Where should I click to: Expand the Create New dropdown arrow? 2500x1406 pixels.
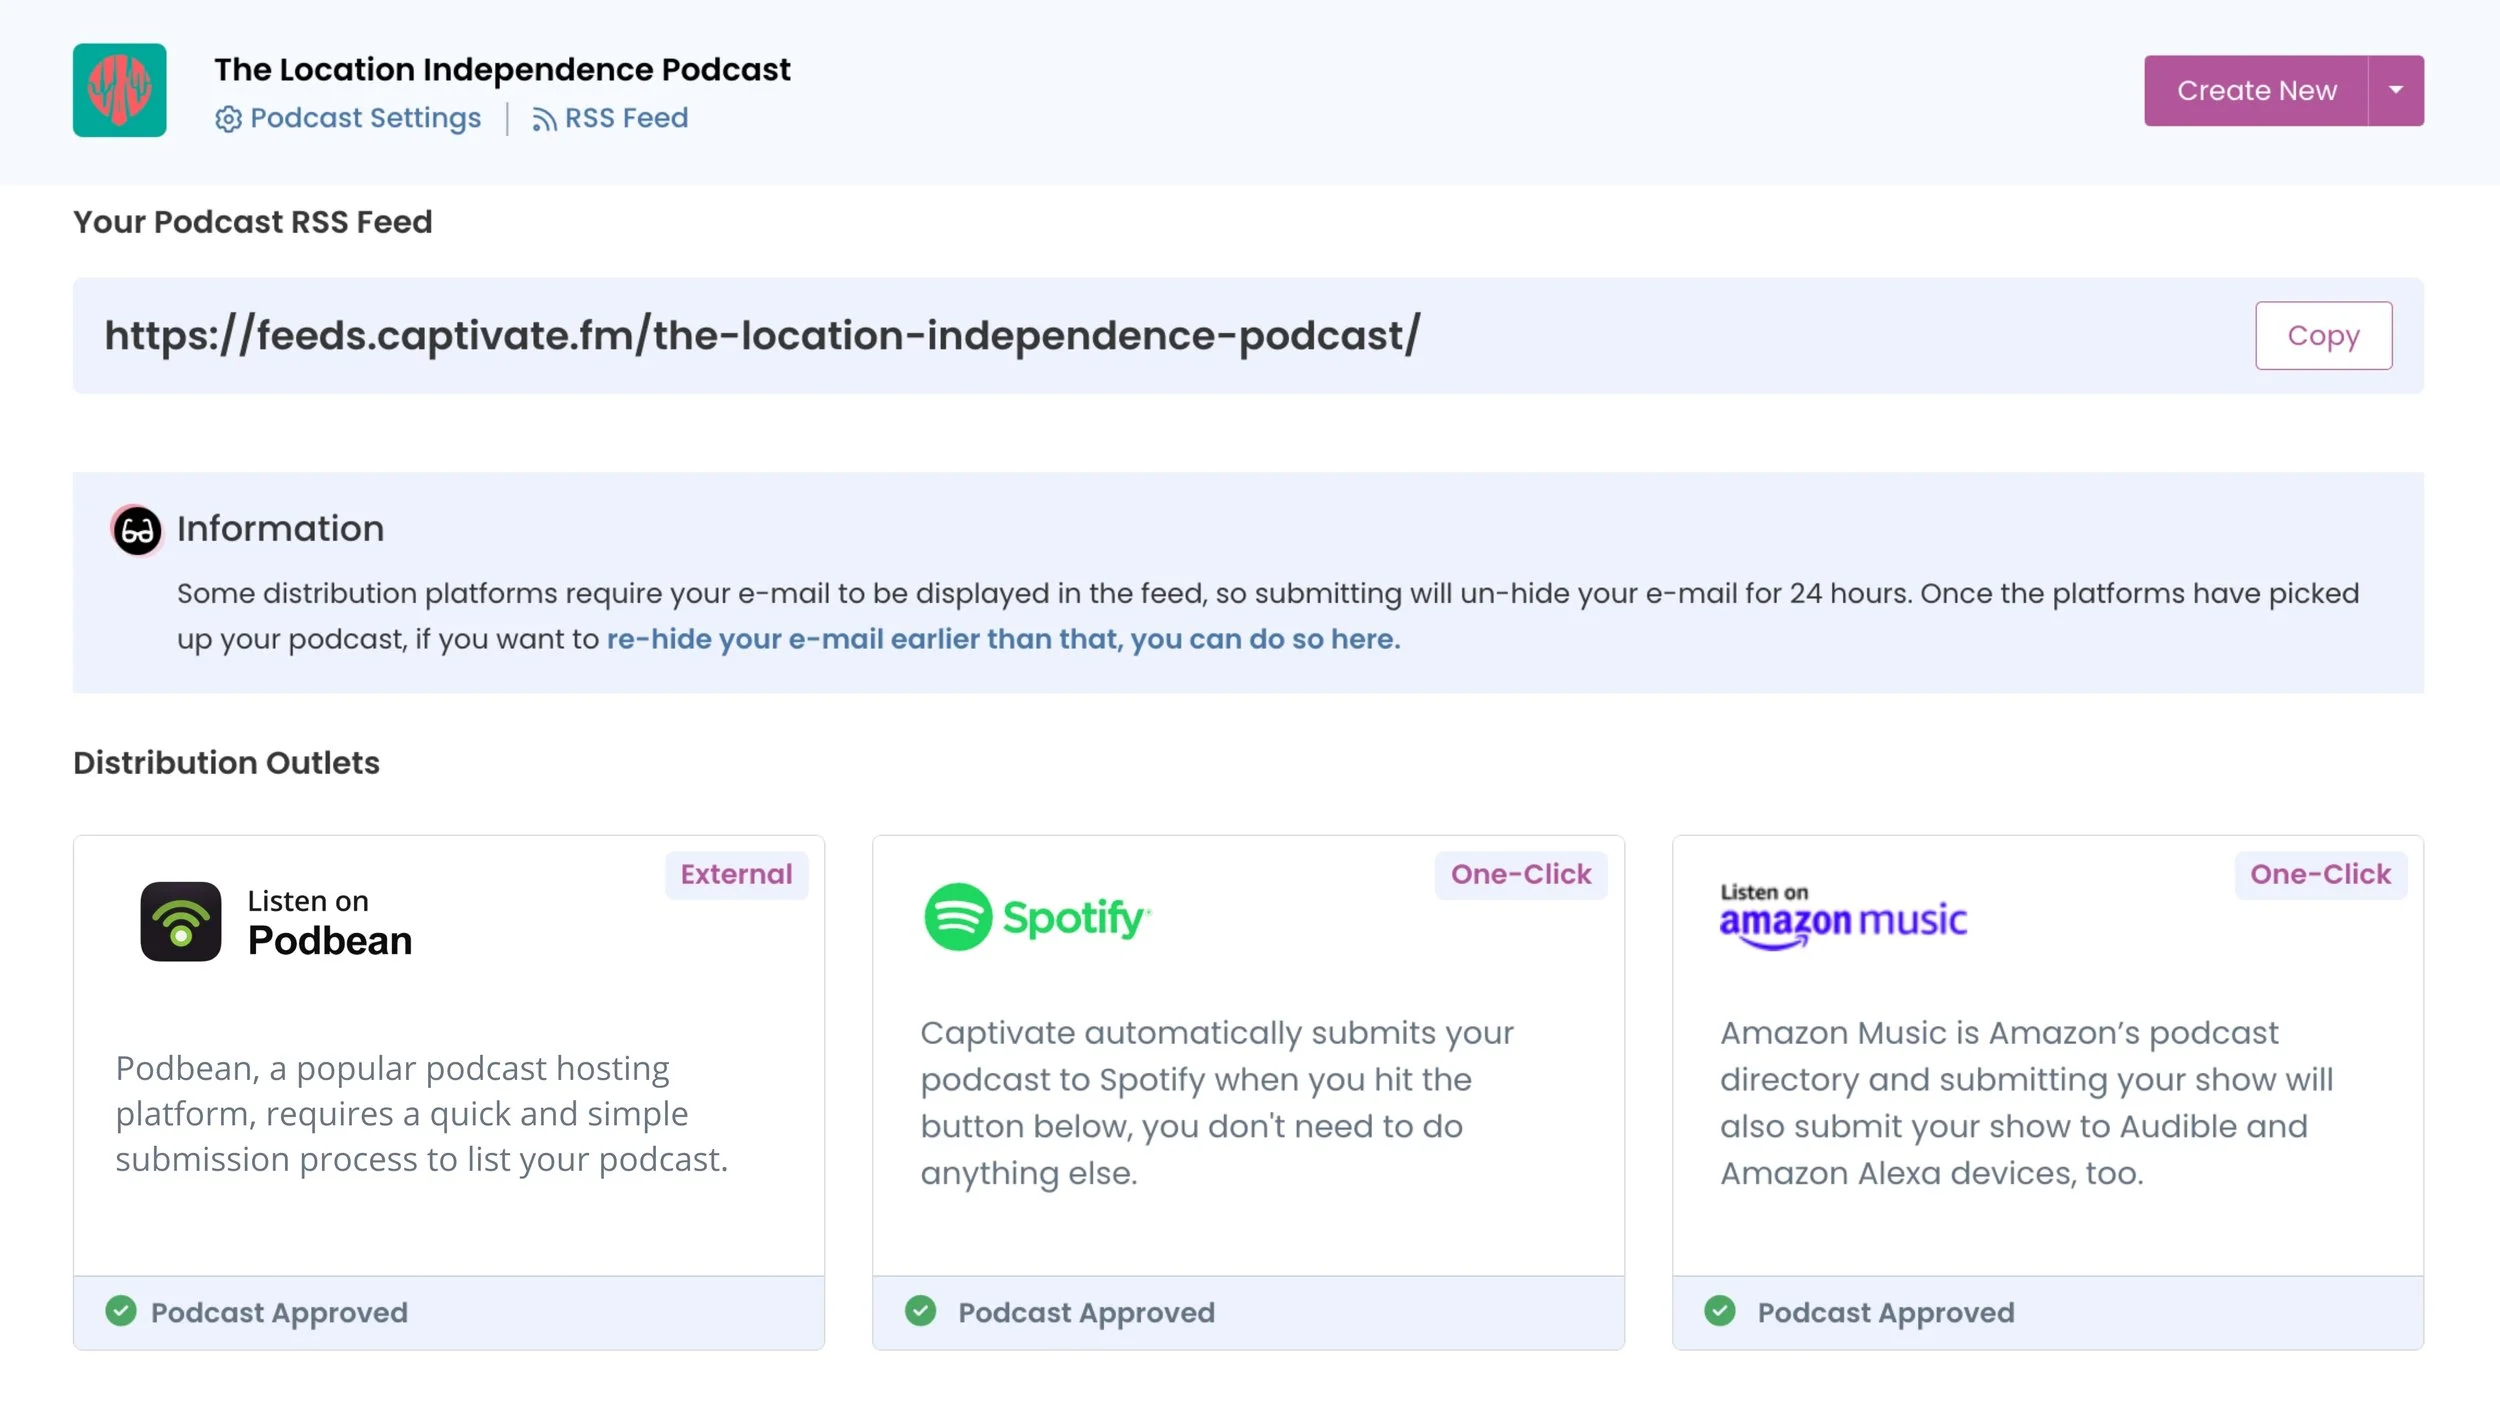(2395, 90)
